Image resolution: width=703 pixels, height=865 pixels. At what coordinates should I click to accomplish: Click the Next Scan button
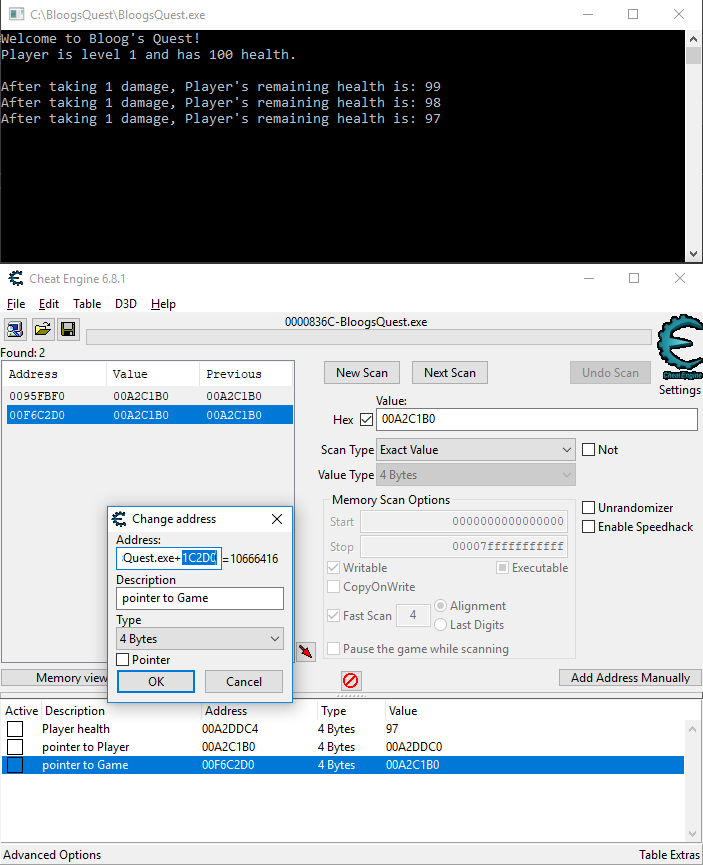pos(450,373)
